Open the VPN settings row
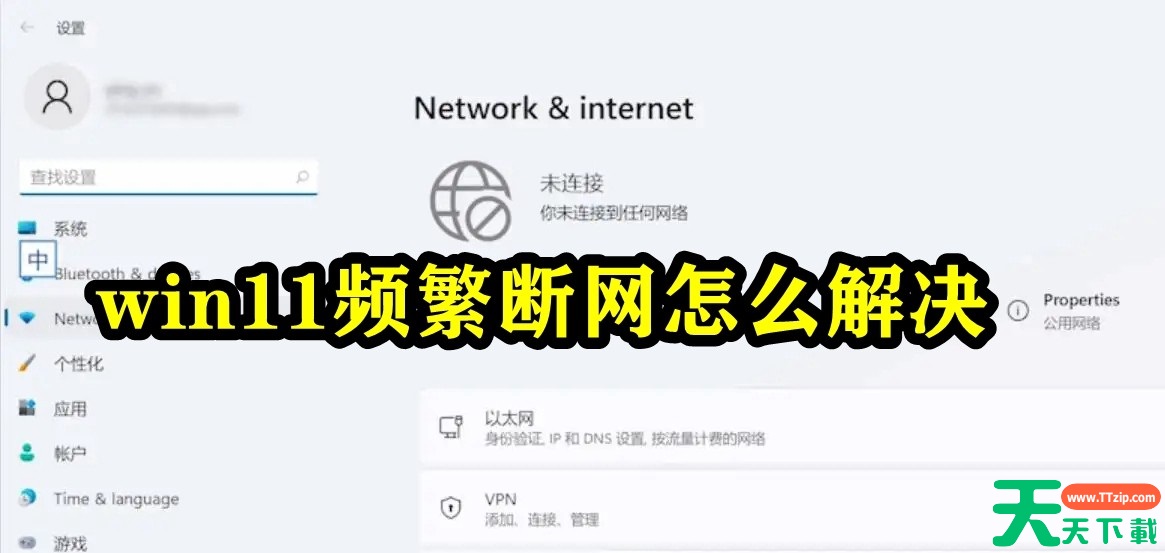The image size is (1165, 553). (792, 508)
